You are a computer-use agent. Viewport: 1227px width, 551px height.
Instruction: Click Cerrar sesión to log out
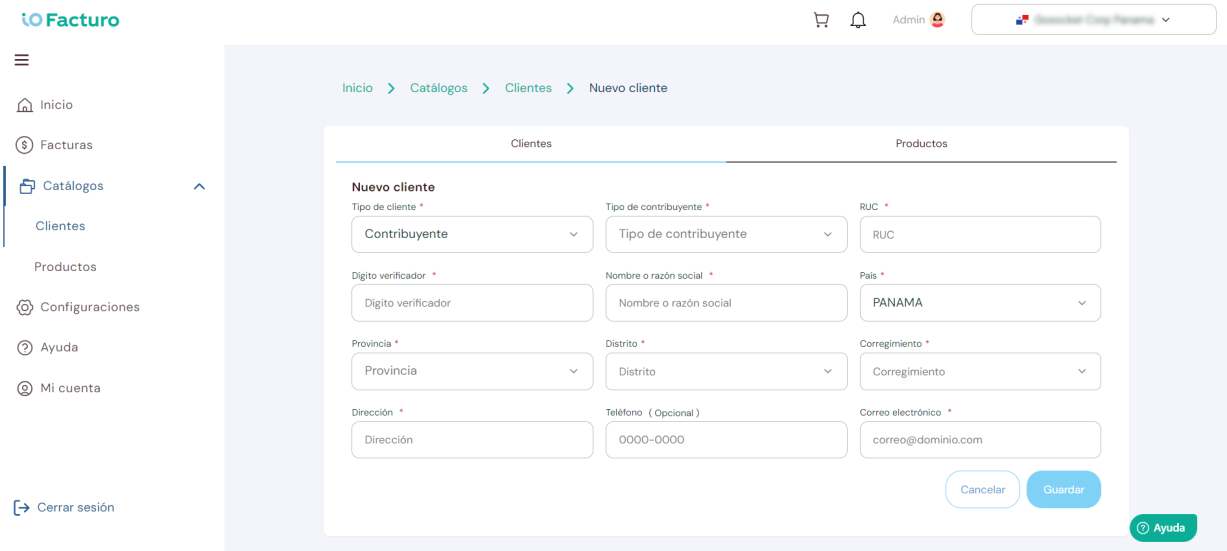click(75, 508)
